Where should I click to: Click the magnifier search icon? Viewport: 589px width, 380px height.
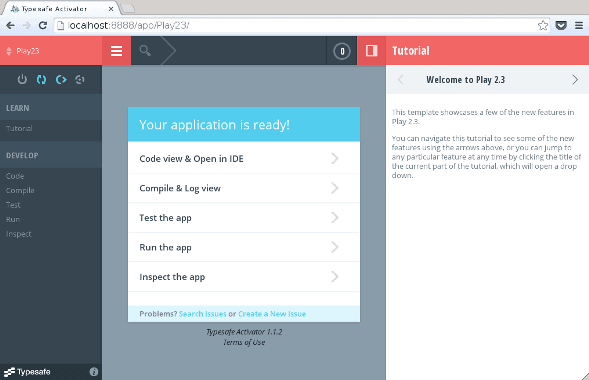point(145,51)
